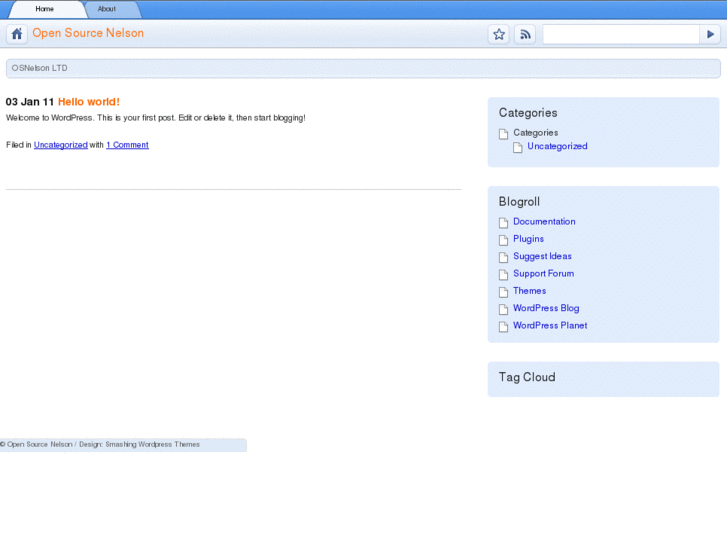Click inside the search input field
The image size is (727, 545).
click(621, 34)
